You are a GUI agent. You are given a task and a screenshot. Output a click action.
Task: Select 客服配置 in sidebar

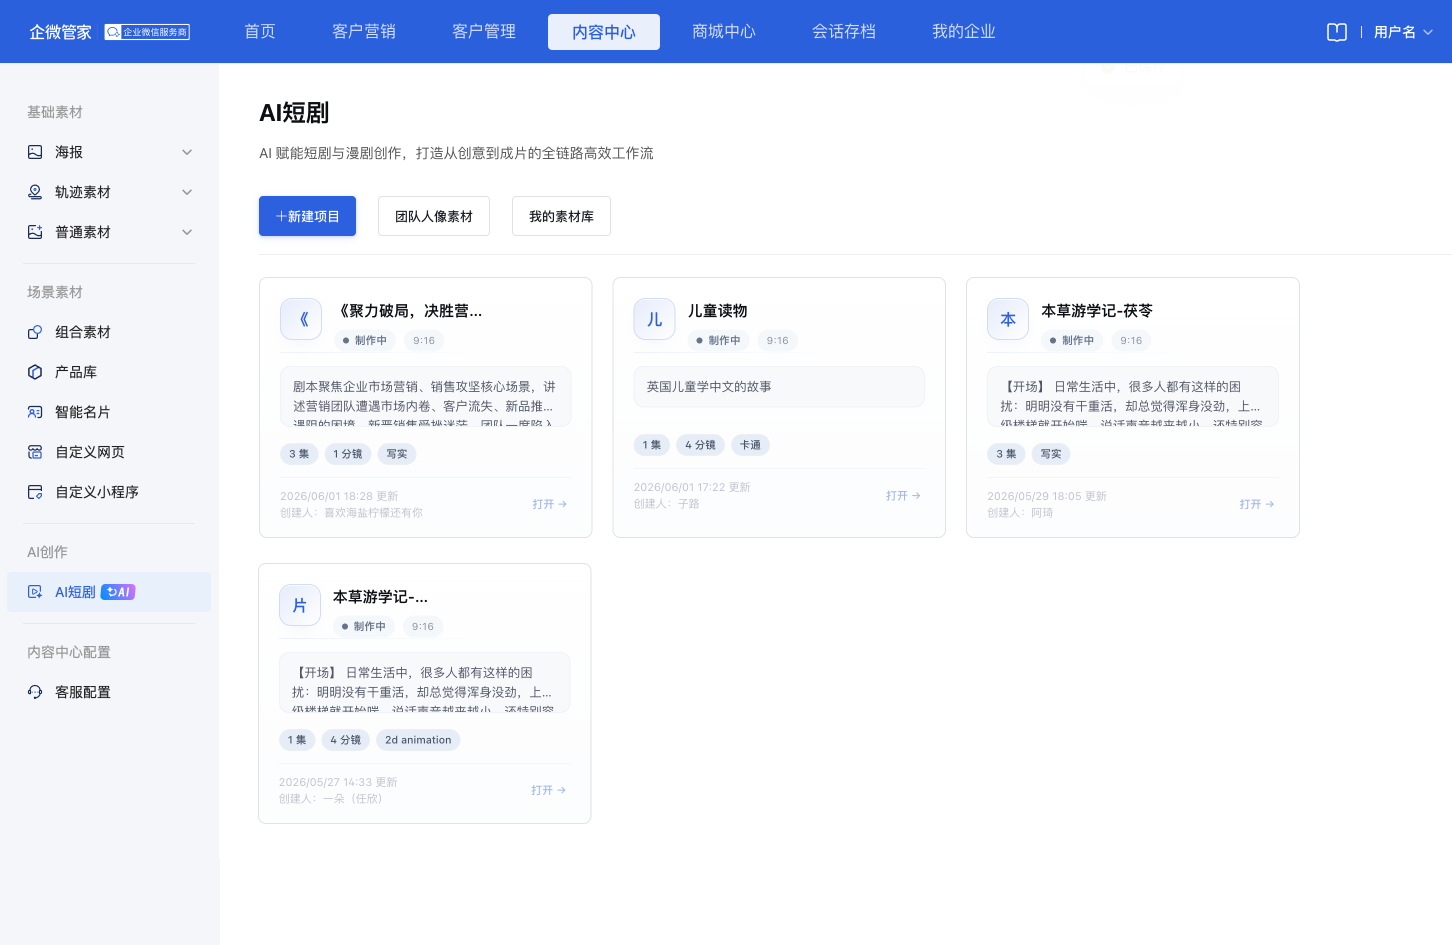click(x=83, y=692)
